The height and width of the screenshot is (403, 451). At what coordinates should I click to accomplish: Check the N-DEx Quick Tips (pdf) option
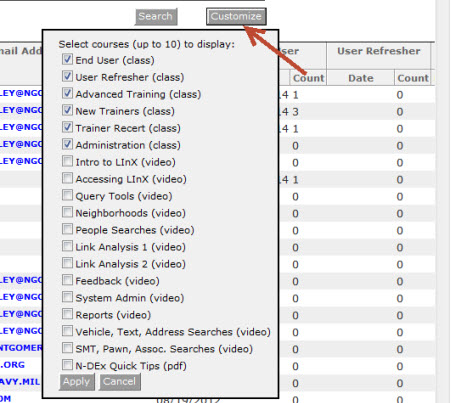tap(67, 365)
